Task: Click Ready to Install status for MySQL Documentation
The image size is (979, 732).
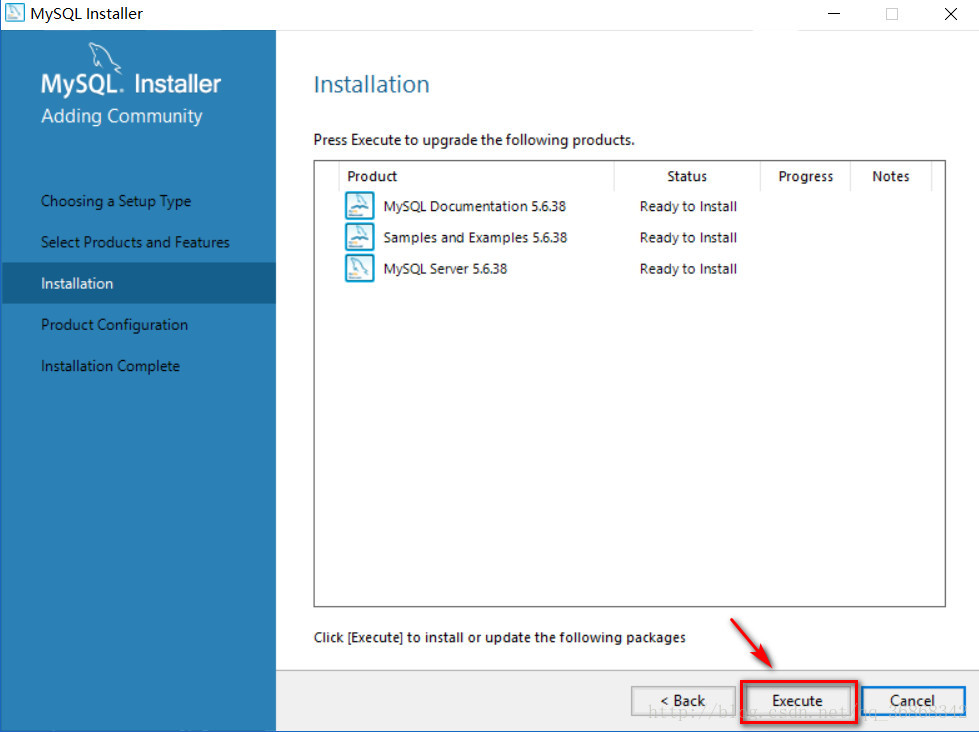Action: point(688,206)
